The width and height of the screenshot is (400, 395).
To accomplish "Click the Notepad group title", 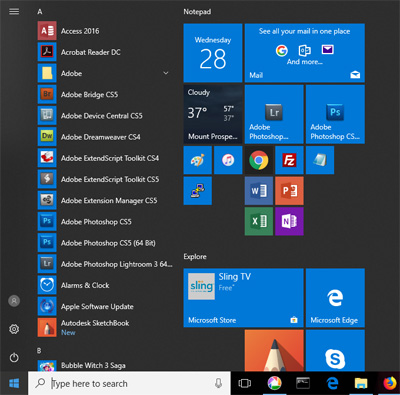I will (197, 12).
